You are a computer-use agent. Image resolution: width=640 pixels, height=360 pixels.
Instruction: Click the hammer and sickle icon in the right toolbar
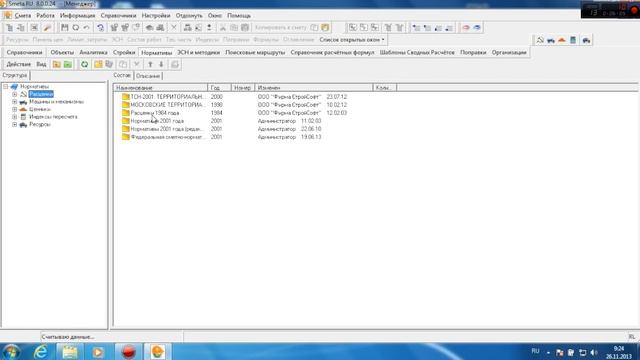(x=540, y=40)
